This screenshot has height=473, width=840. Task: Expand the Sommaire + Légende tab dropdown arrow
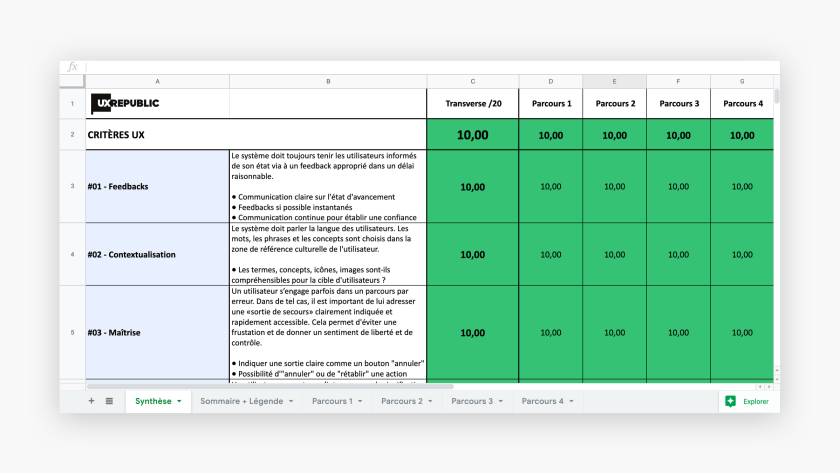291,401
